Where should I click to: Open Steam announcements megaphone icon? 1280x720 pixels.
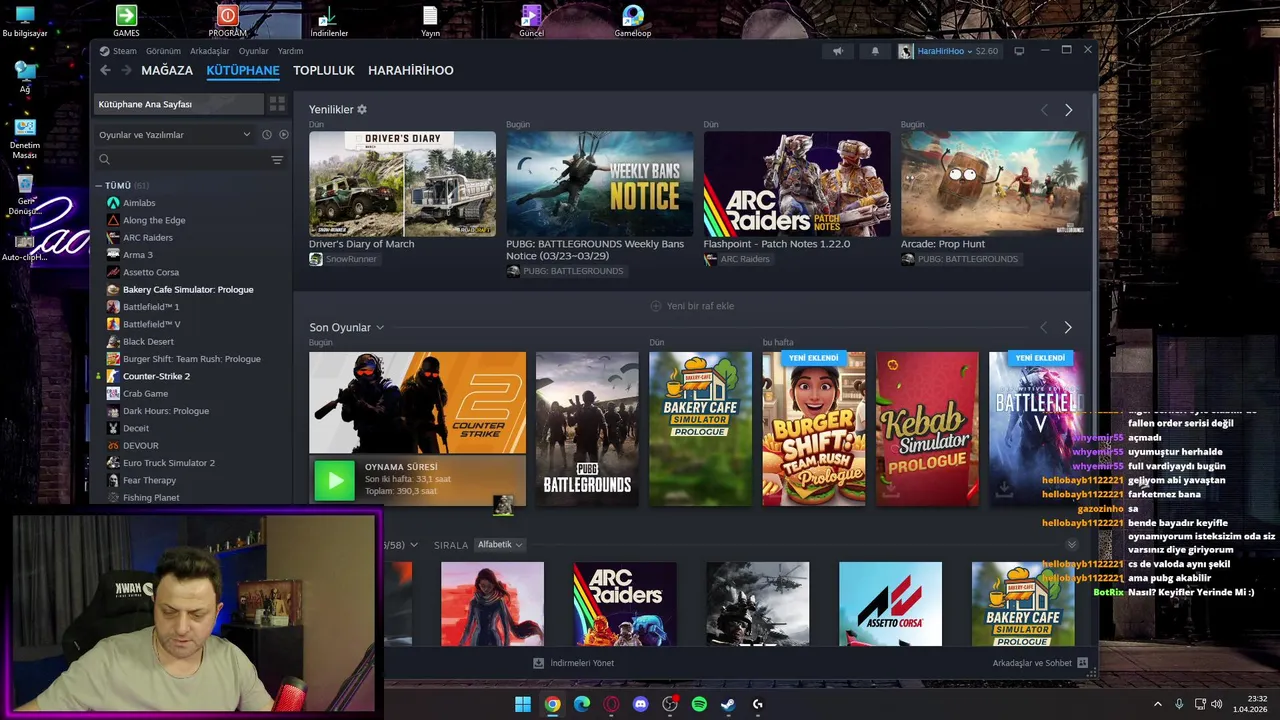[838, 51]
